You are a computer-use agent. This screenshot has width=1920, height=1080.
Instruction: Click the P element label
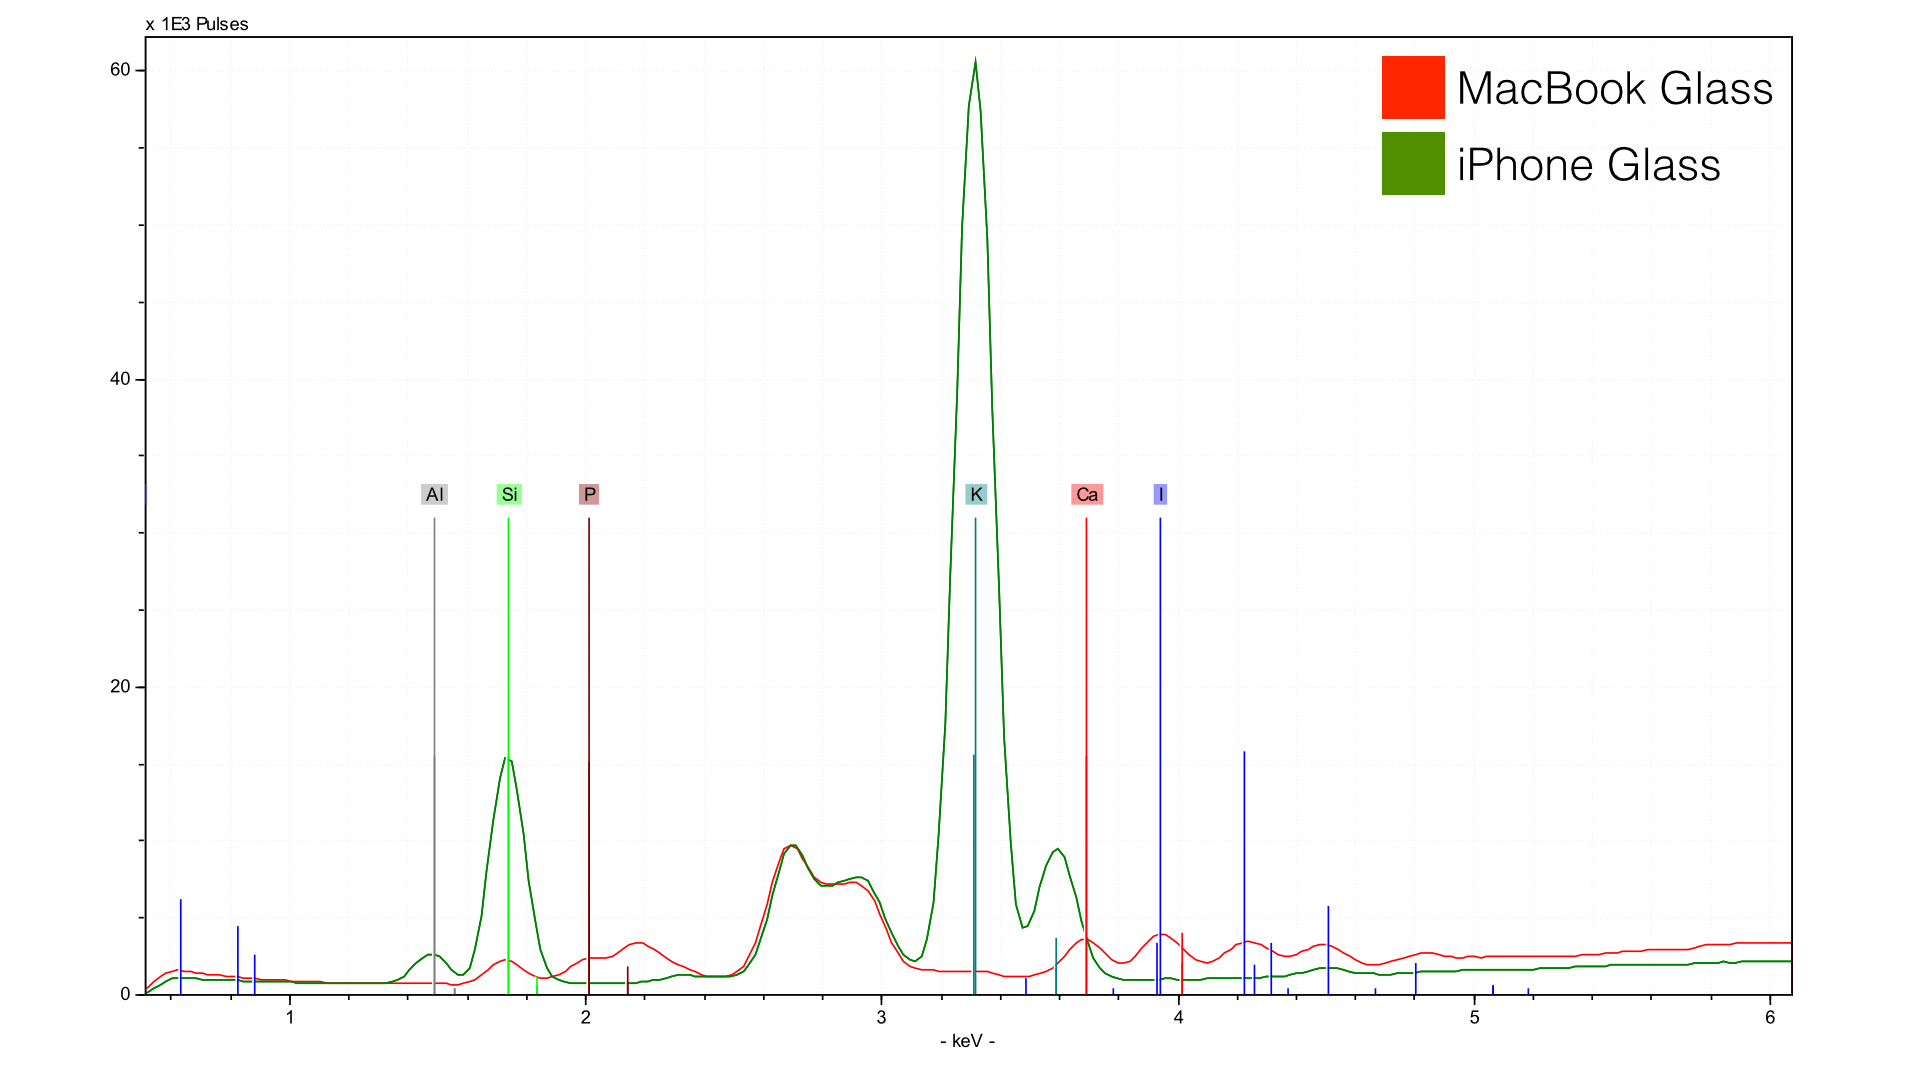point(589,495)
